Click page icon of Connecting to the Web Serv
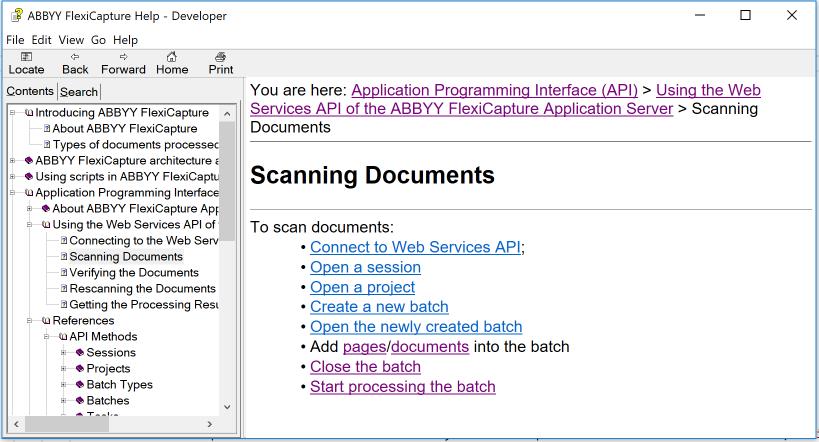 point(64,240)
